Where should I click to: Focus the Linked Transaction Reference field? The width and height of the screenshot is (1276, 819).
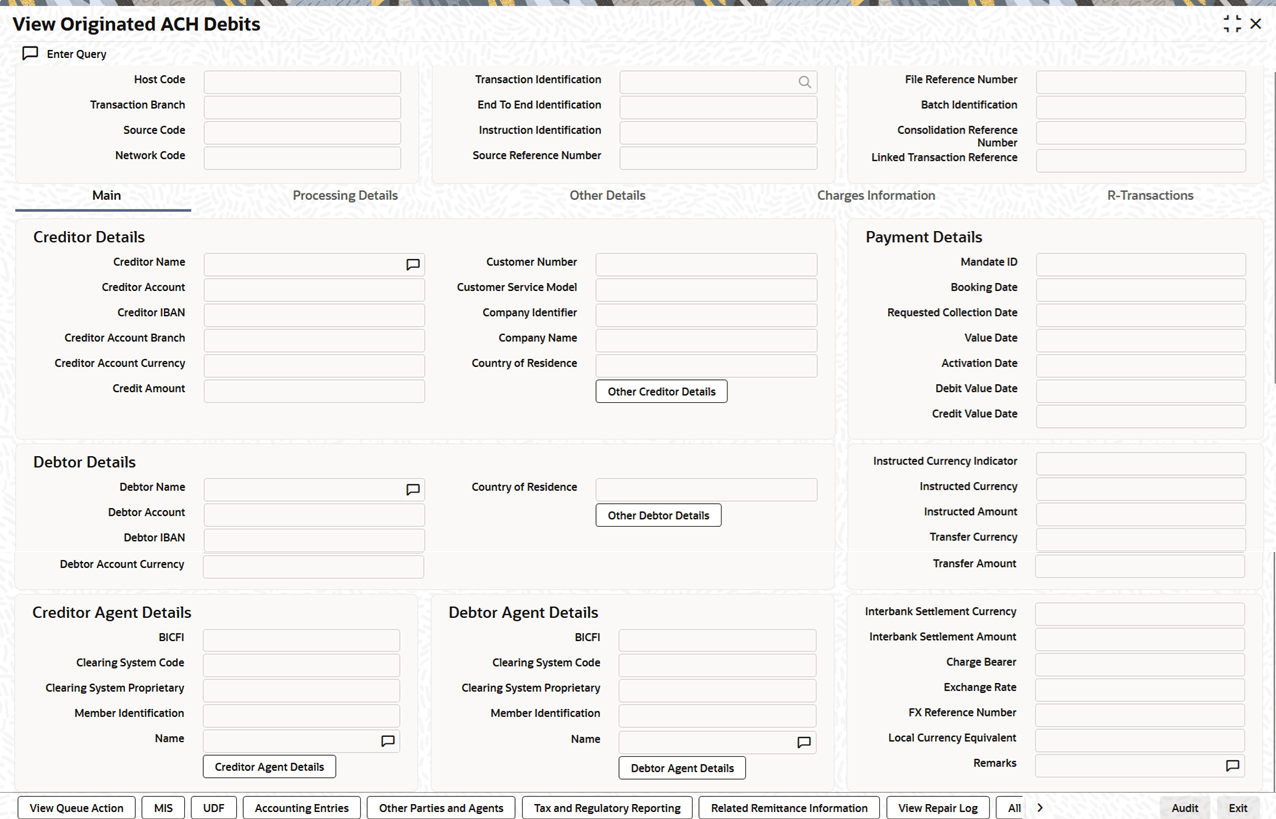click(1141, 160)
